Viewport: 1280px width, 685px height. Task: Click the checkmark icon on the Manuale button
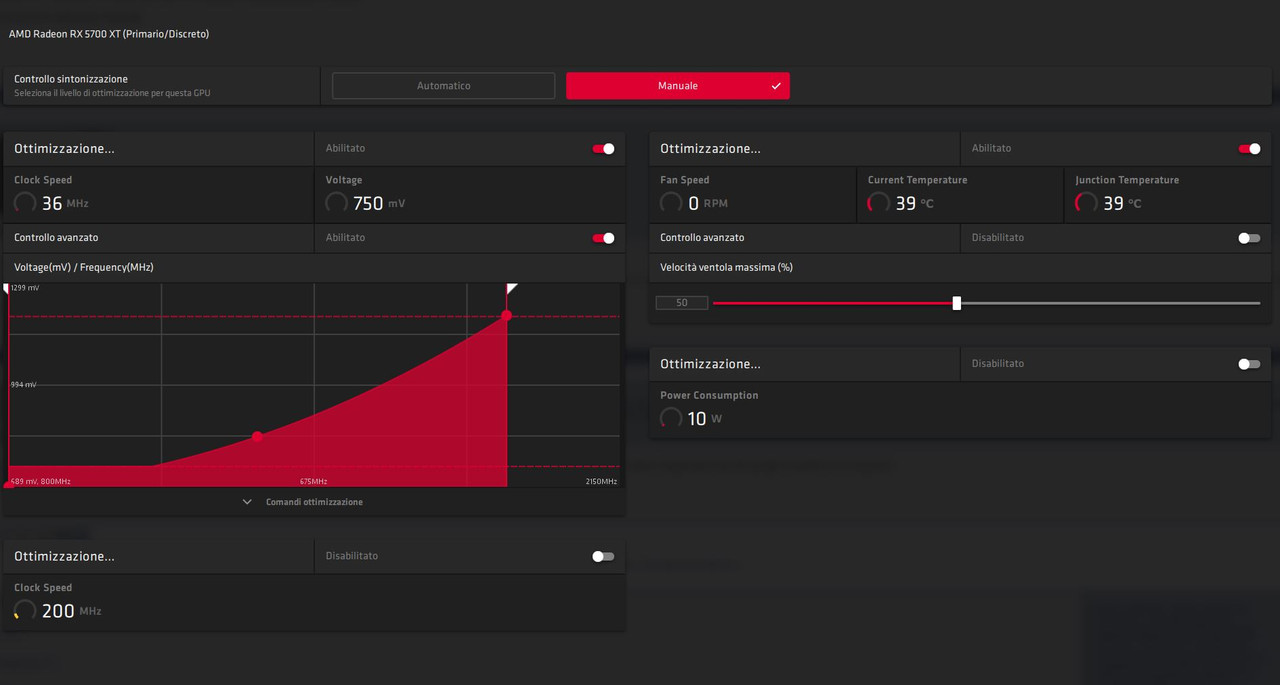[x=776, y=86]
